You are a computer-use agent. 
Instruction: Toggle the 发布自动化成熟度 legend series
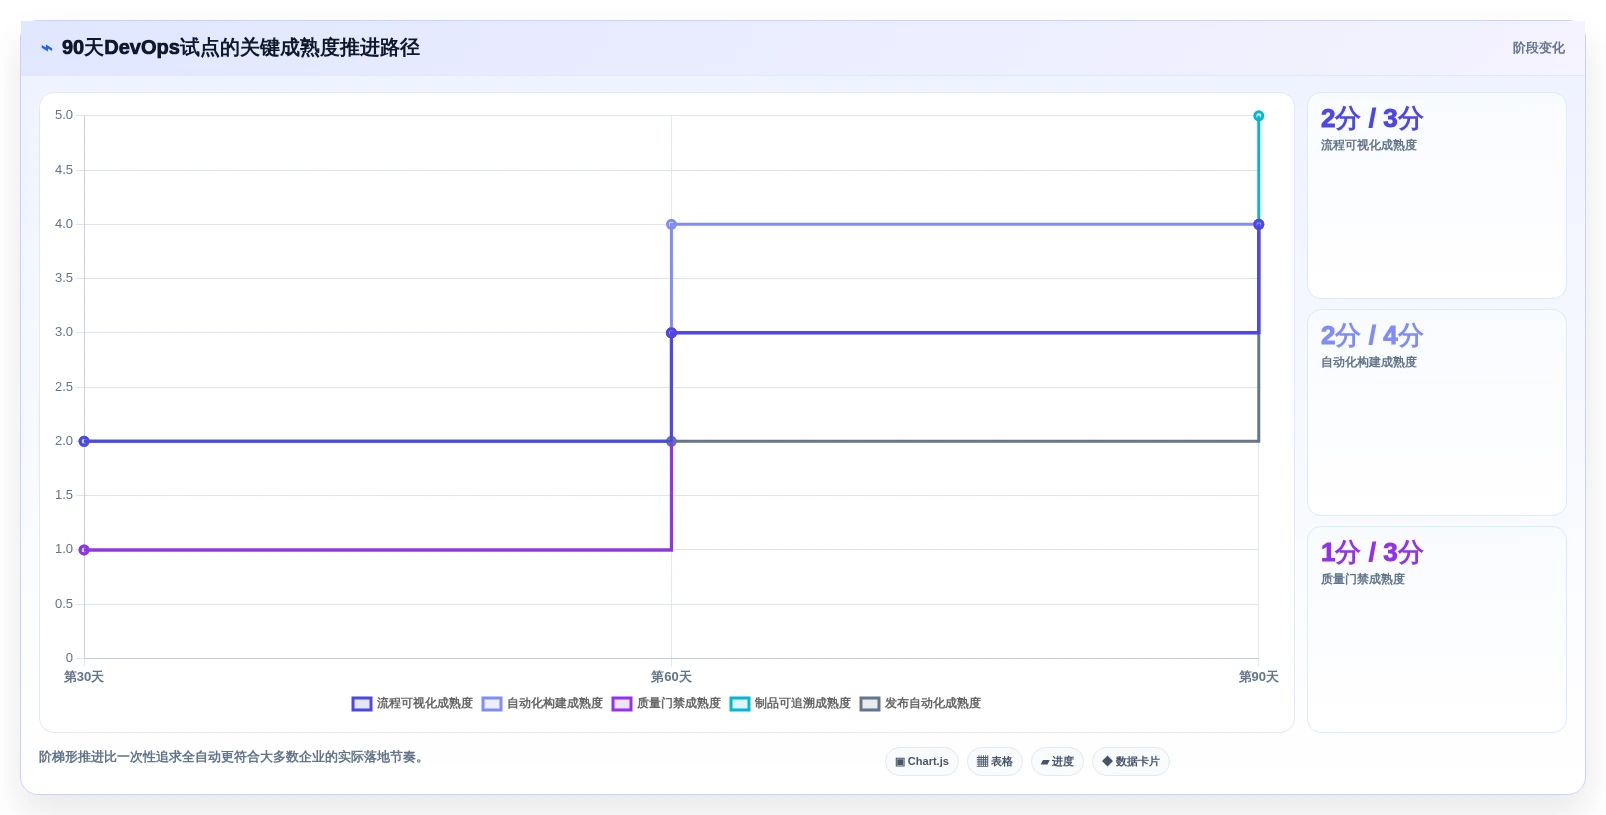920,704
